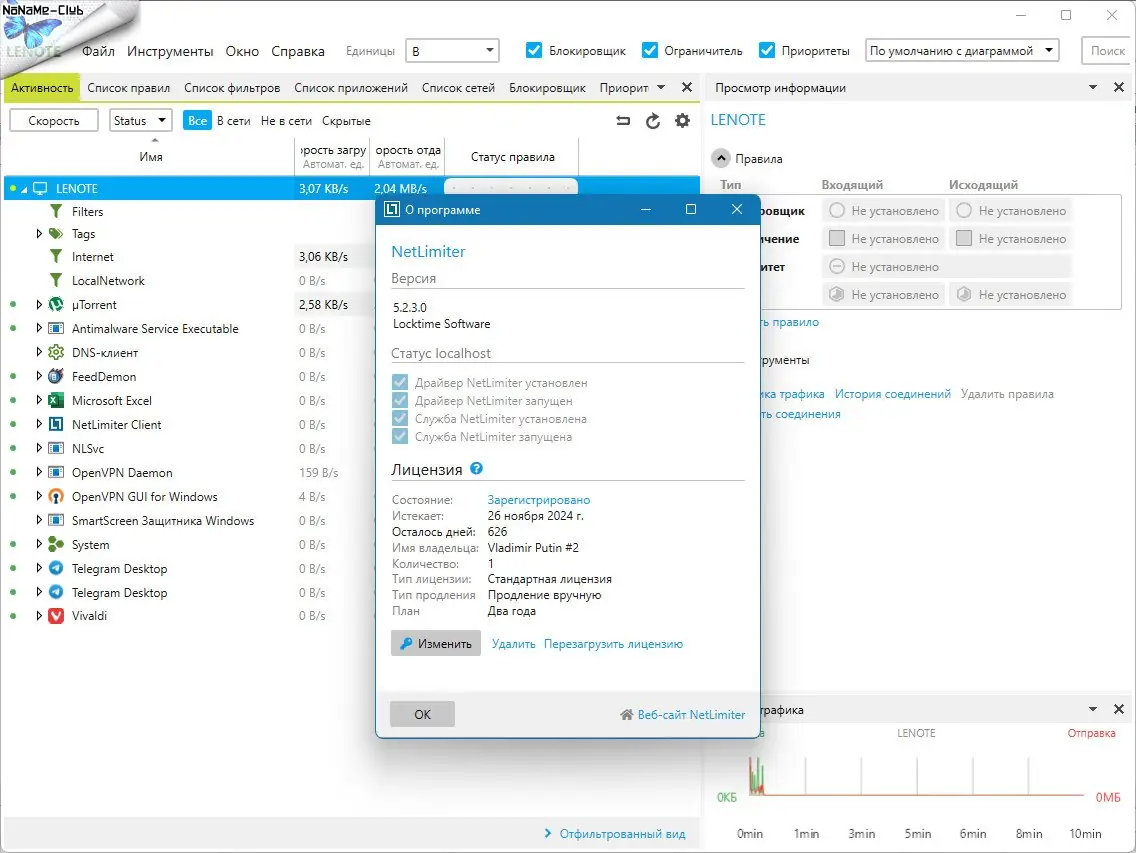Click the FeedDemon app icon

56,376
